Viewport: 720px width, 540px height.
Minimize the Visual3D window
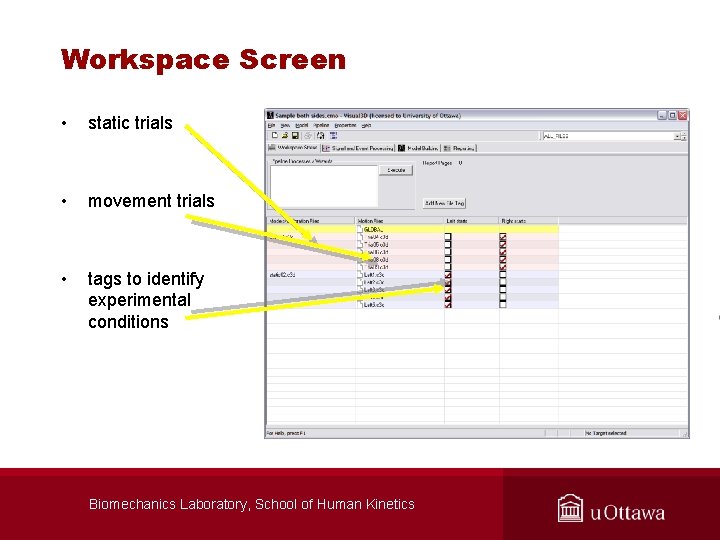[x=662, y=115]
